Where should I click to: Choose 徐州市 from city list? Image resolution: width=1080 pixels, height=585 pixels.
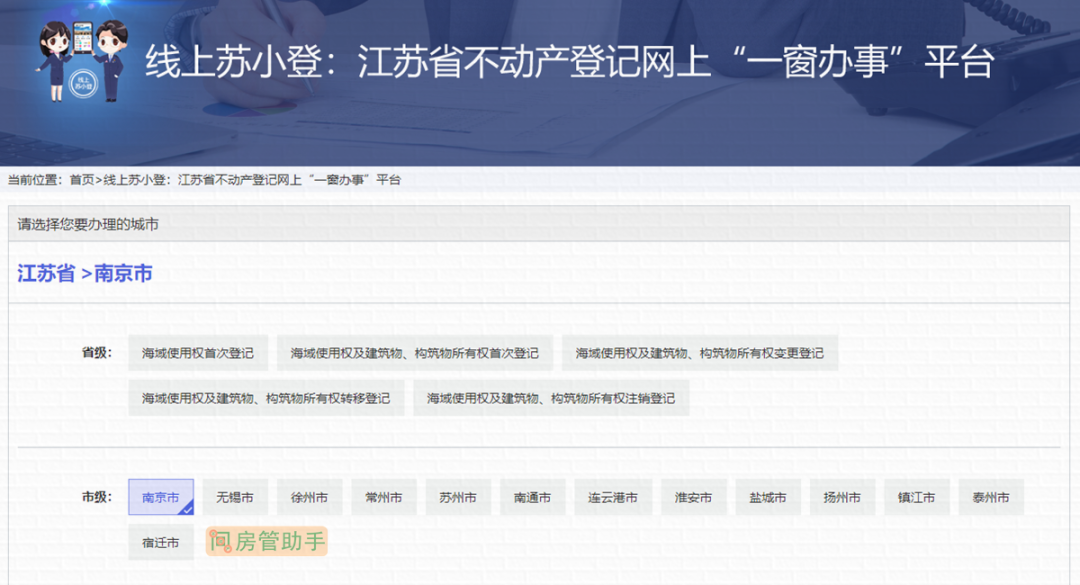click(309, 497)
